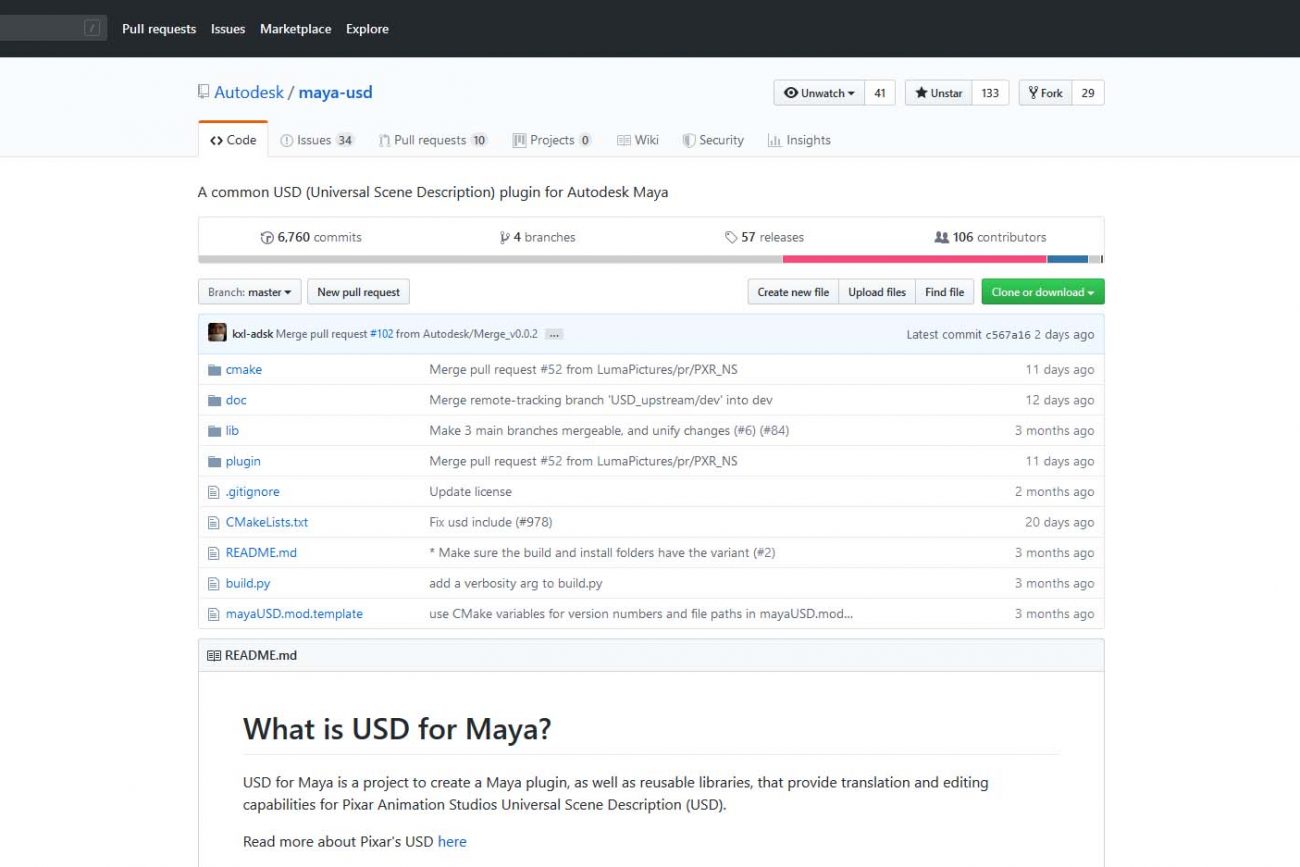Click the New pull request button
Image resolution: width=1300 pixels, height=867 pixels.
(358, 292)
